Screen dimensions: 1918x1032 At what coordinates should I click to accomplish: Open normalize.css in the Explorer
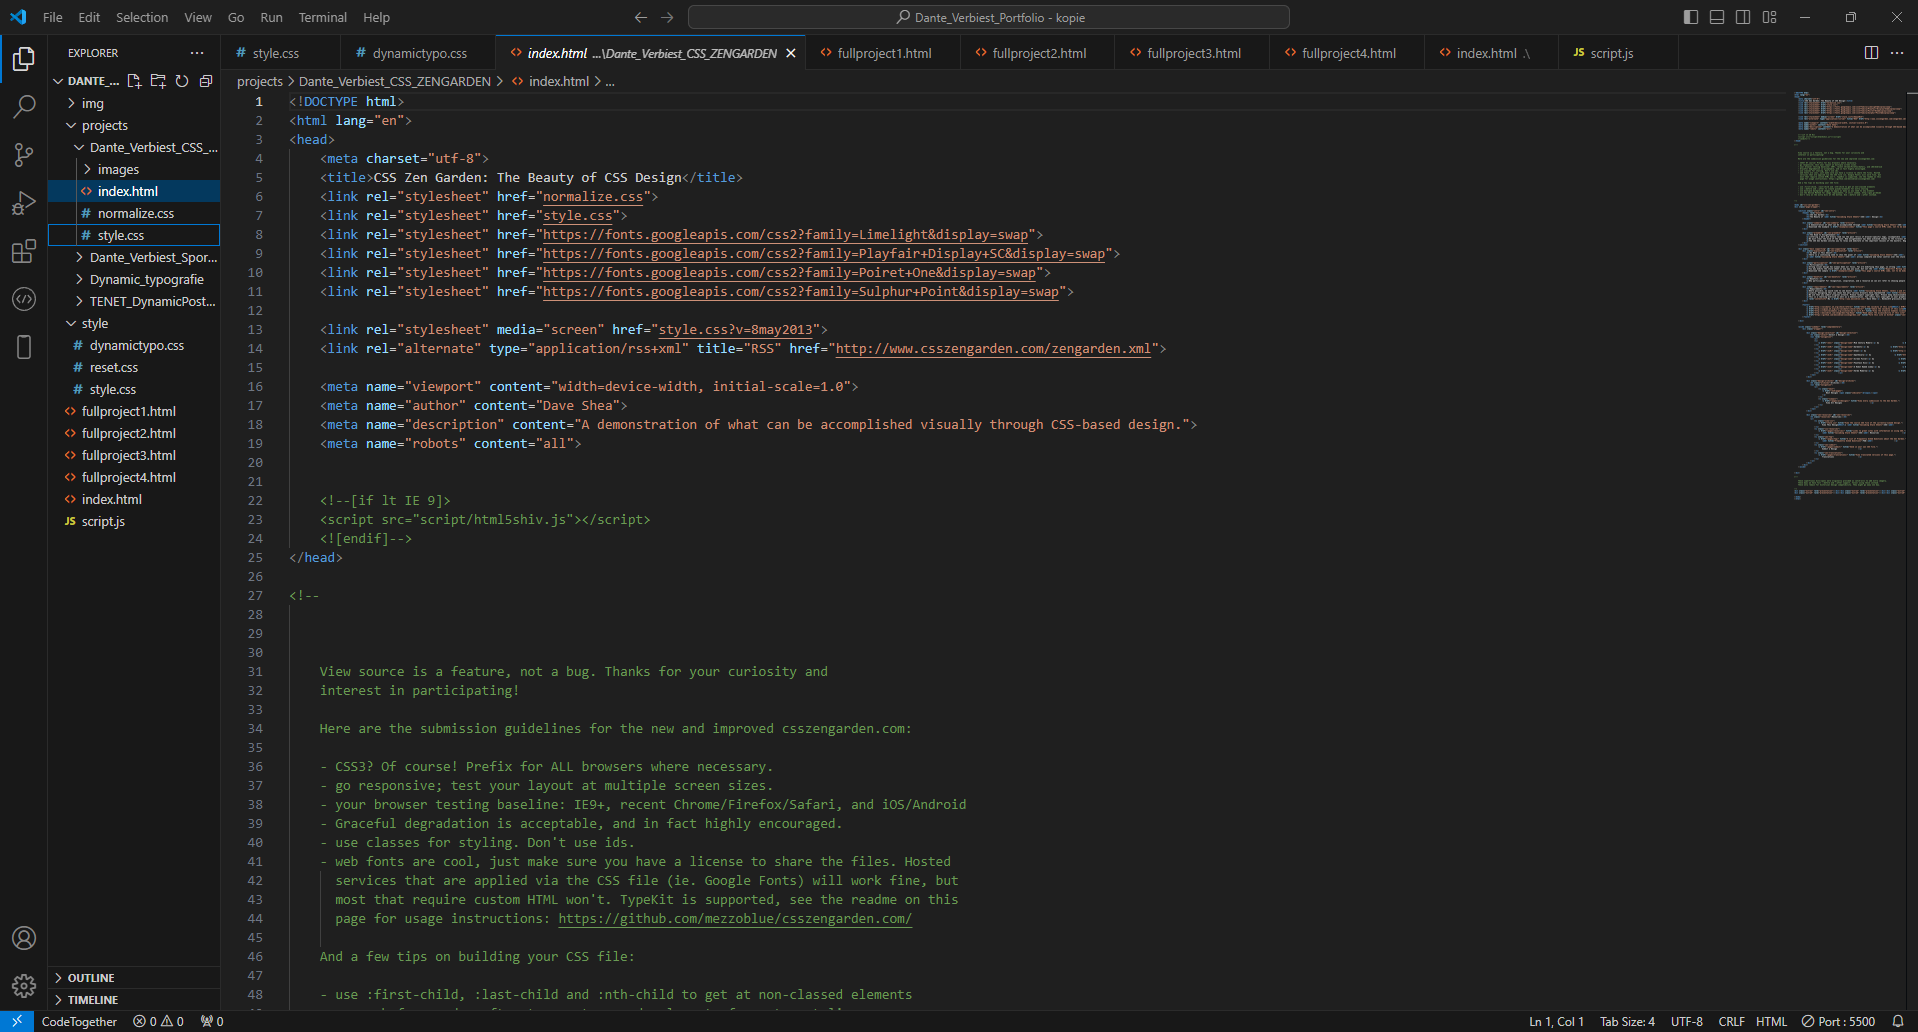point(134,213)
